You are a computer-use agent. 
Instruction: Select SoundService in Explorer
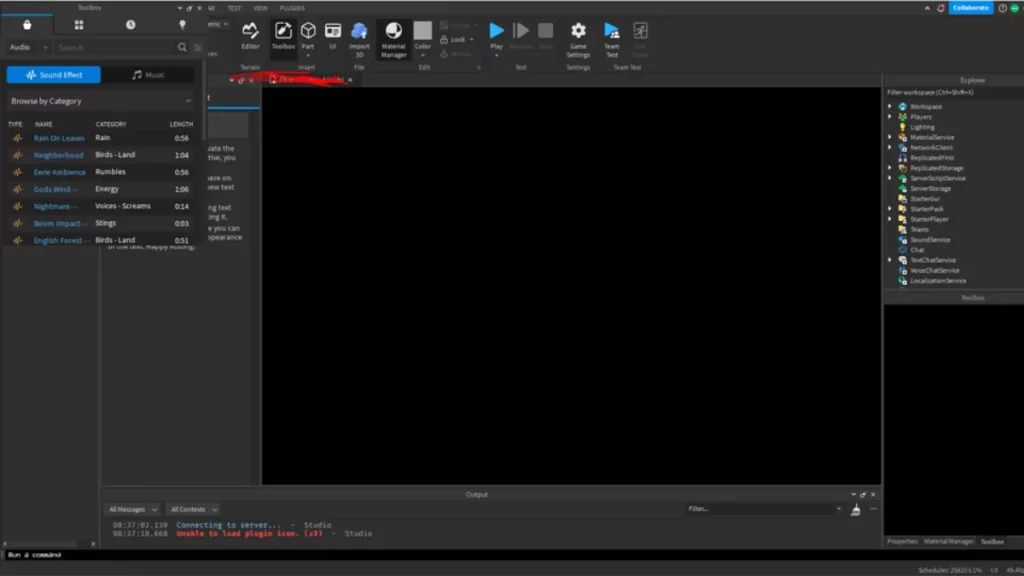[930, 240]
